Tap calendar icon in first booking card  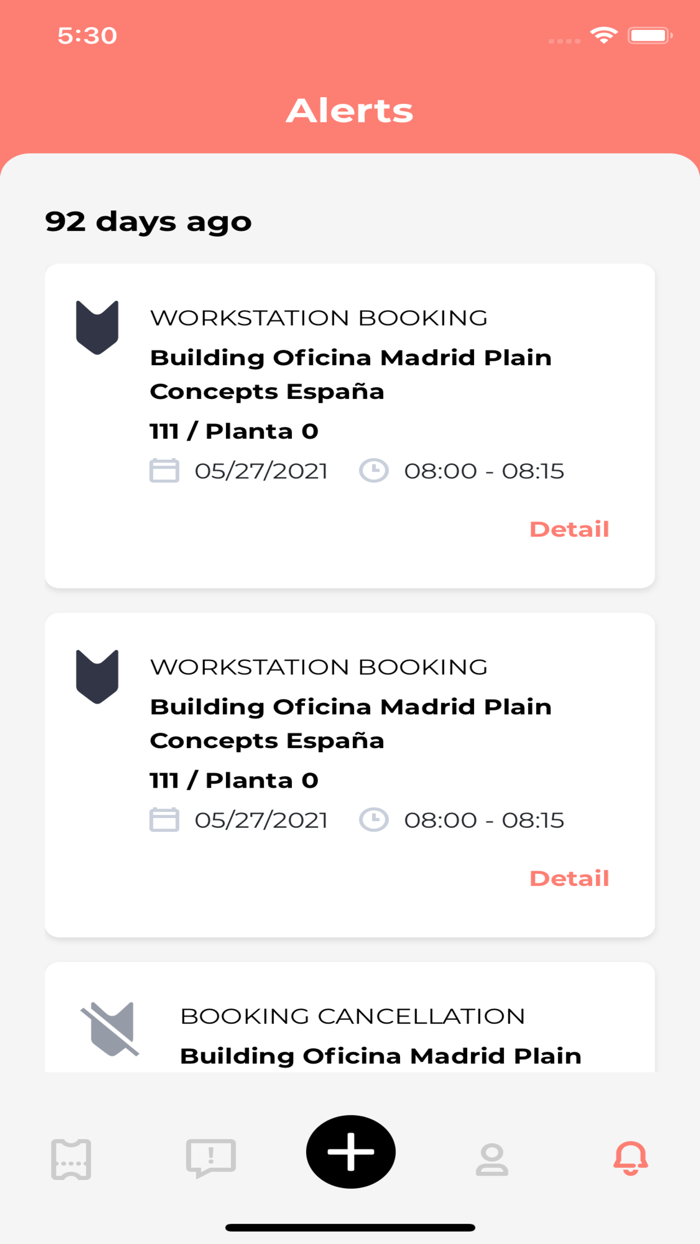tap(164, 470)
